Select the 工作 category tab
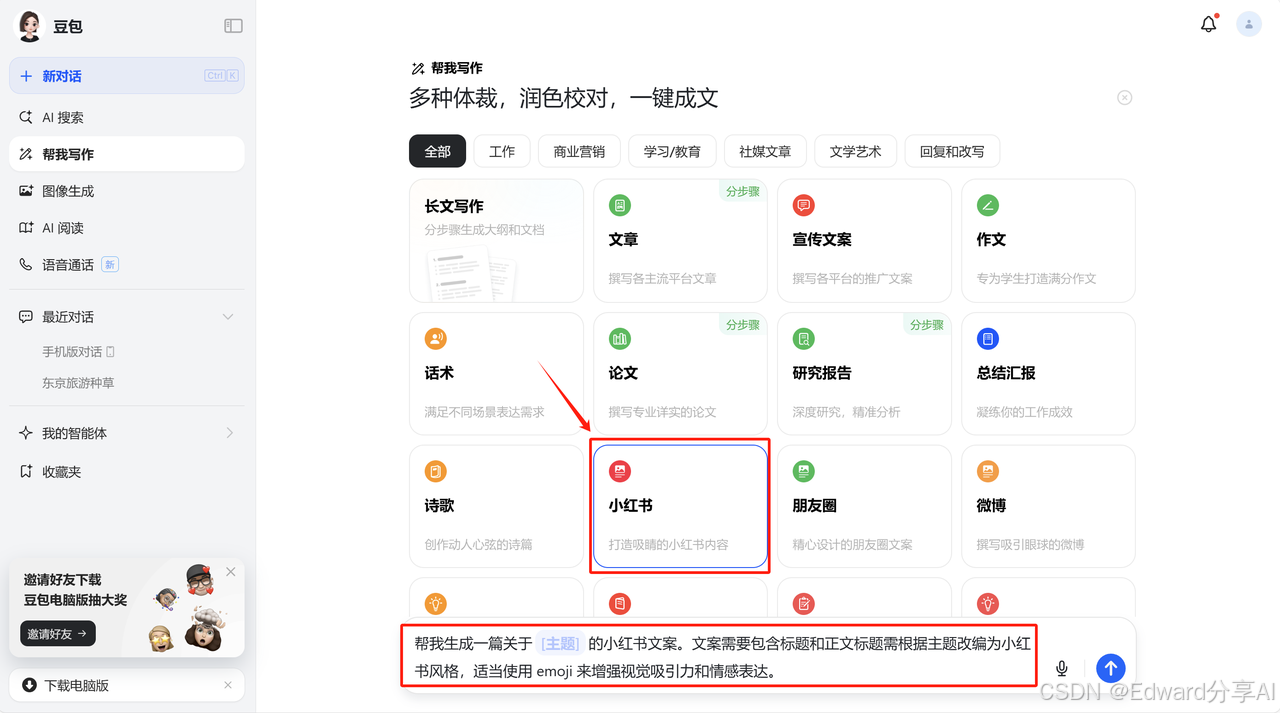Screen dimensions: 1280x713 click(502, 151)
